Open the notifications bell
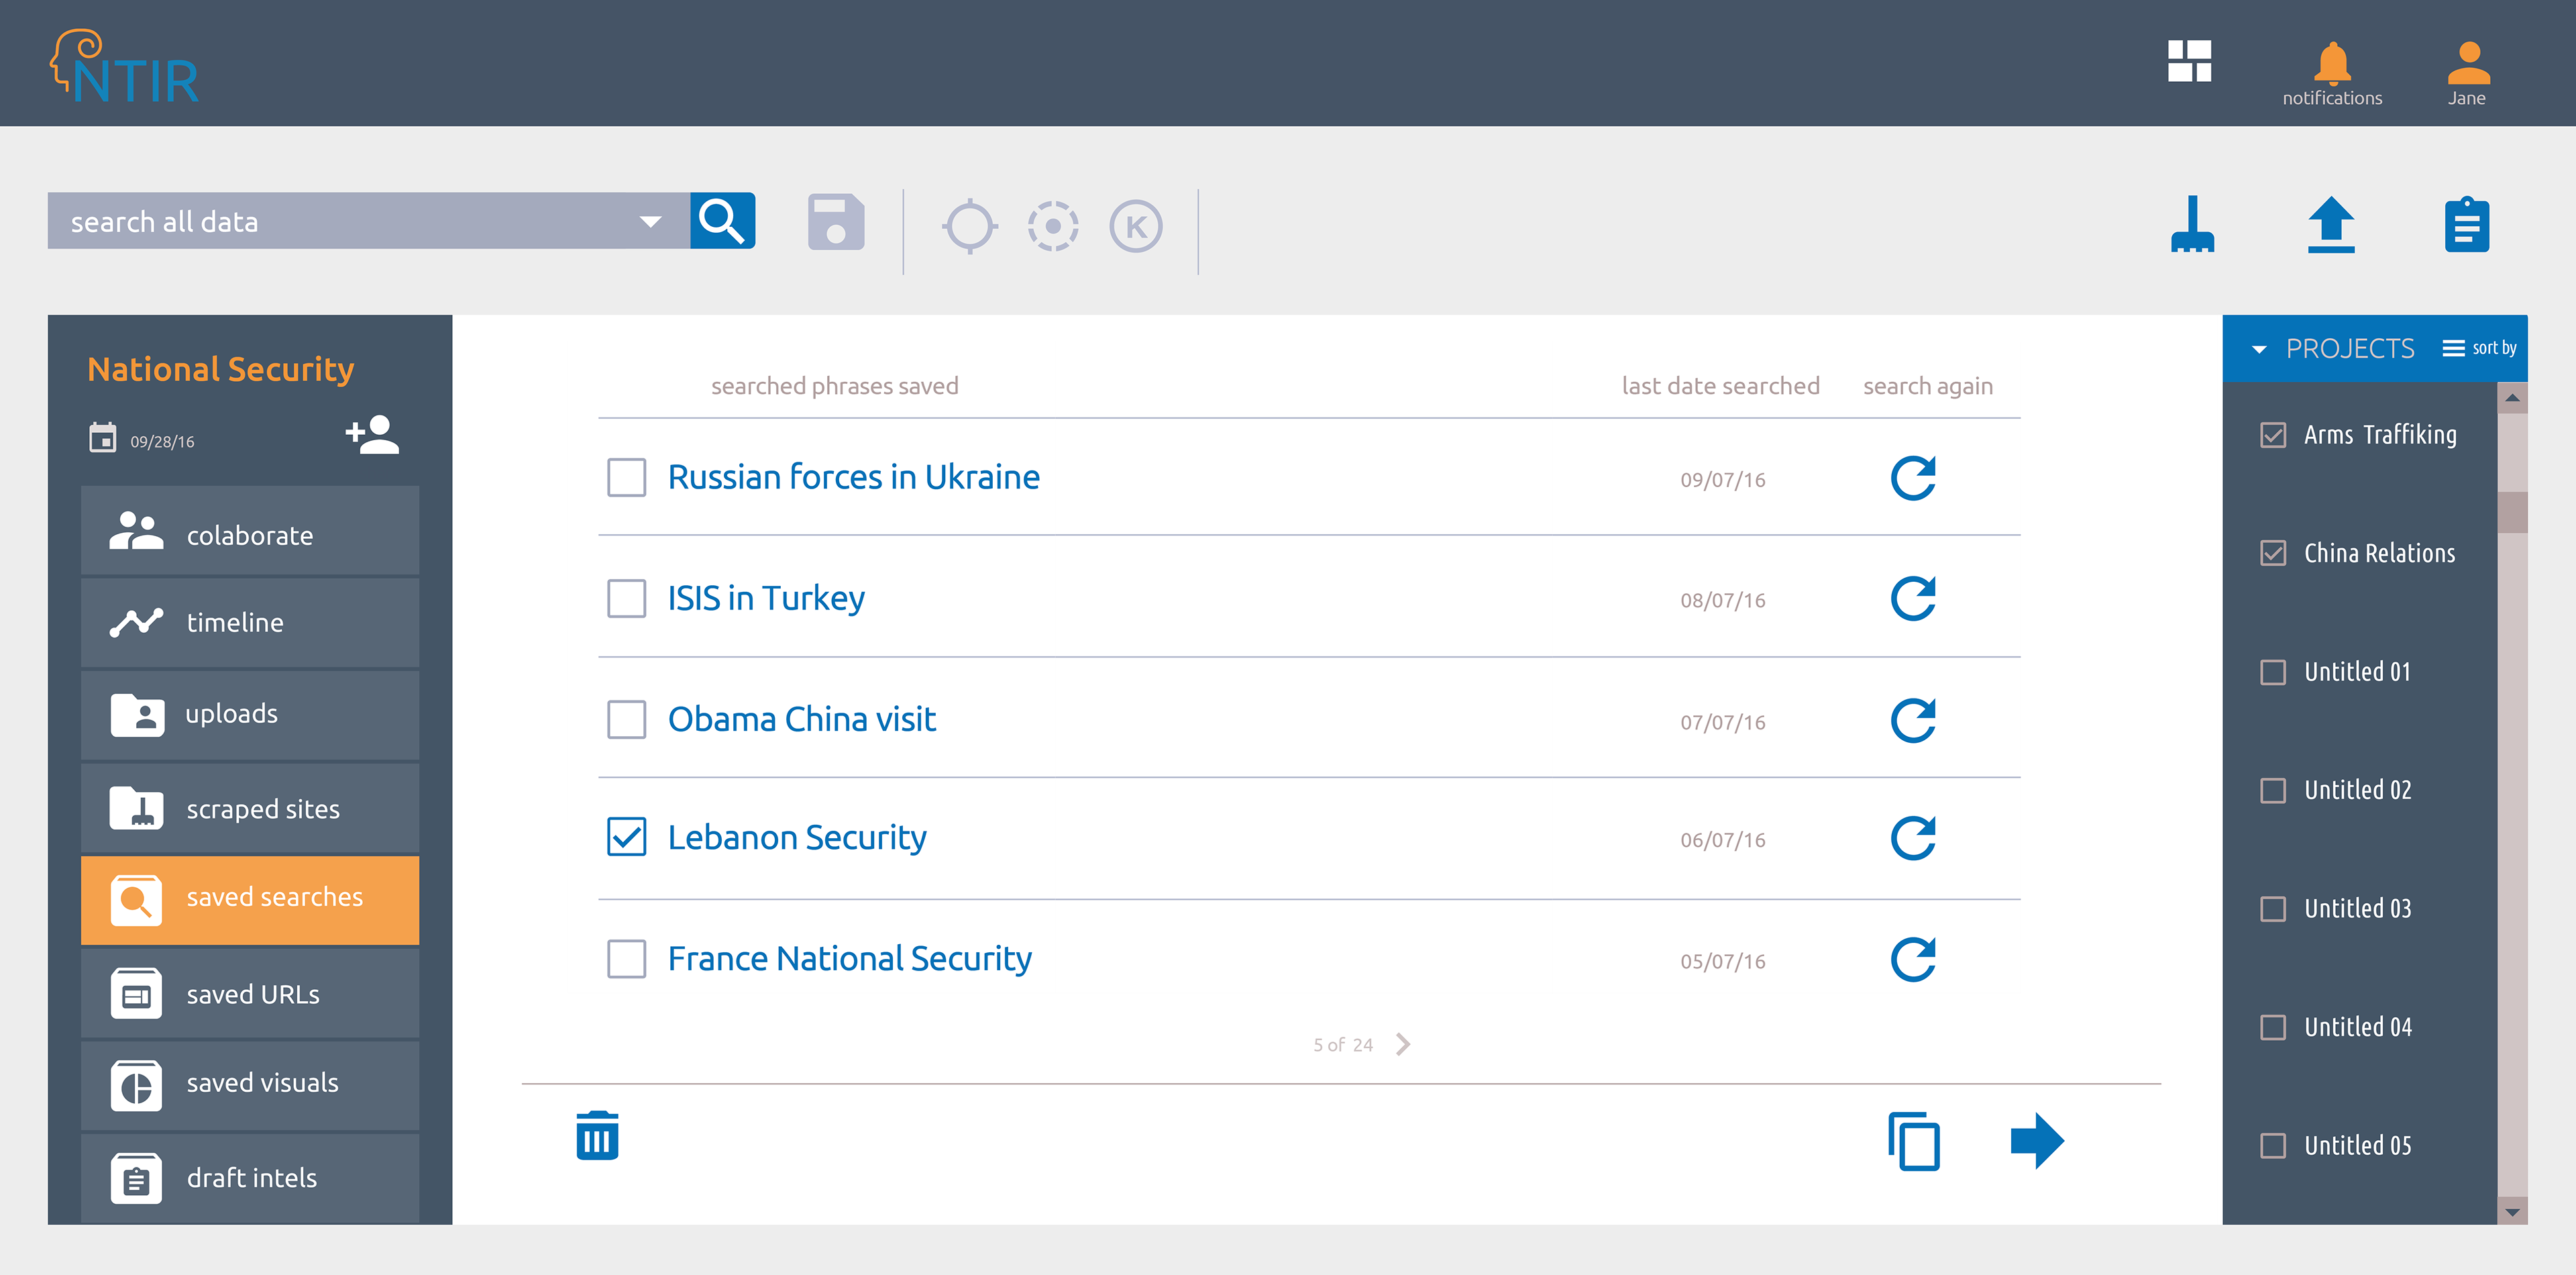2576x1275 pixels. (x=2332, y=63)
